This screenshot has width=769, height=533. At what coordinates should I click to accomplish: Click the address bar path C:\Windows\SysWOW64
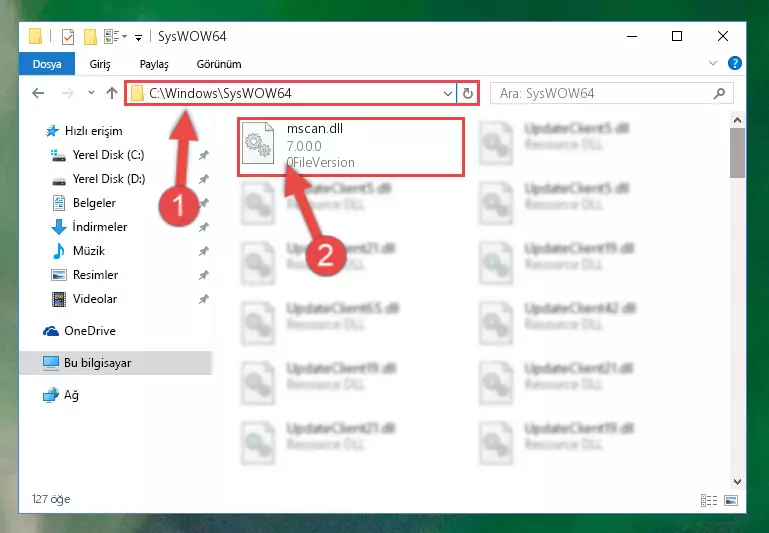pos(220,93)
